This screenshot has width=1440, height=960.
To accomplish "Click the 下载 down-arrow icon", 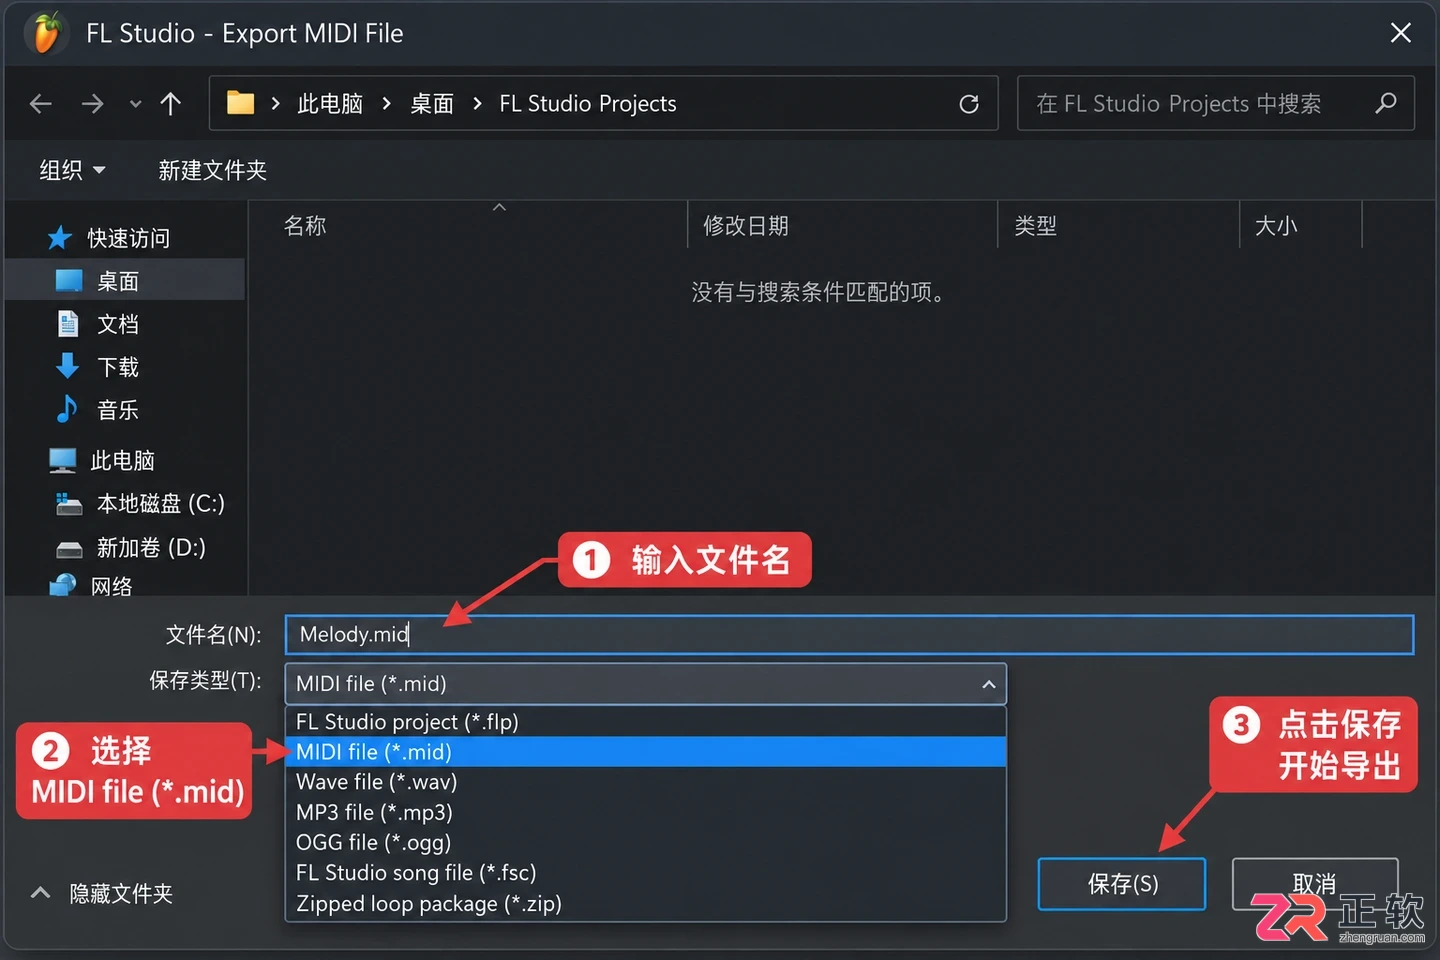I will pyautogui.click(x=67, y=366).
